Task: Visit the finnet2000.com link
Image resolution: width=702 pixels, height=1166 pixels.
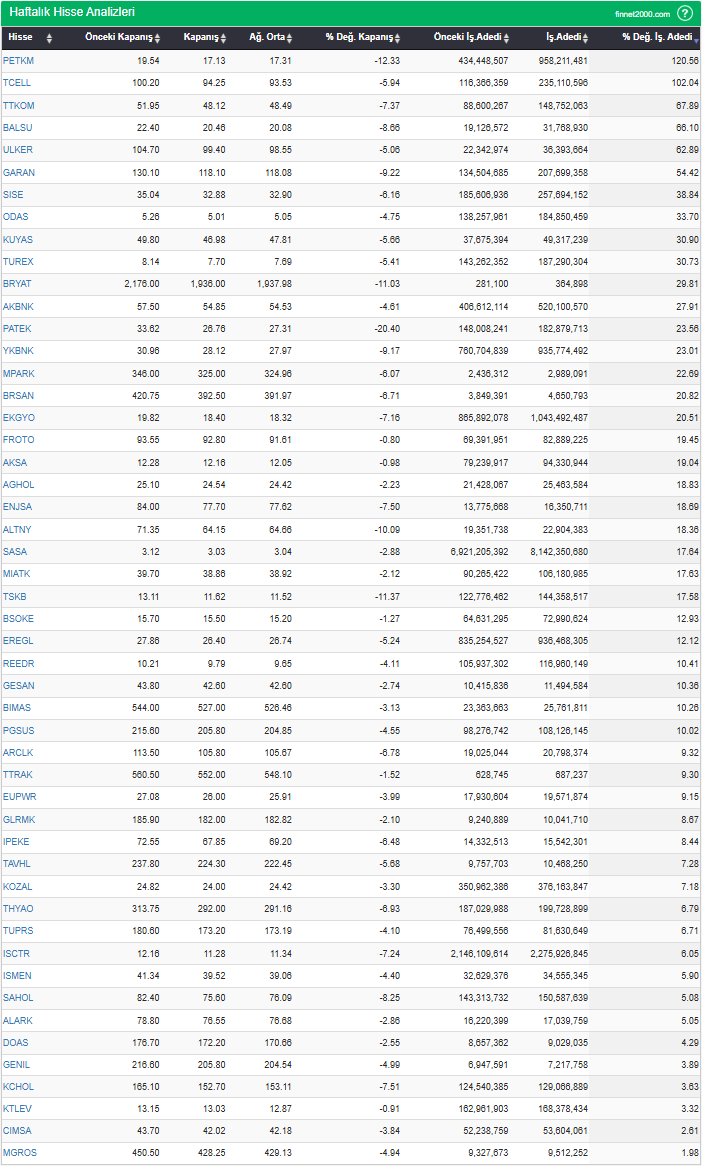Action: point(642,14)
